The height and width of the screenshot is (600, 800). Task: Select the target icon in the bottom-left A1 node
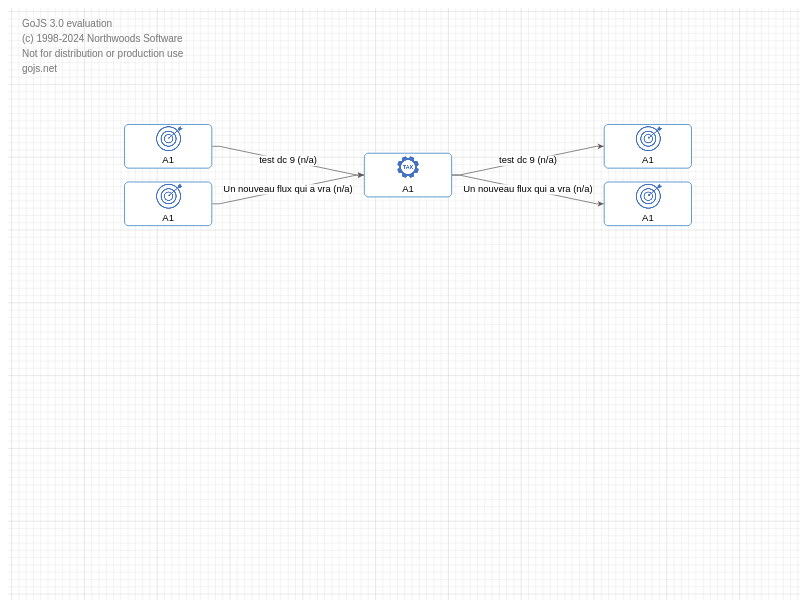[x=168, y=196]
